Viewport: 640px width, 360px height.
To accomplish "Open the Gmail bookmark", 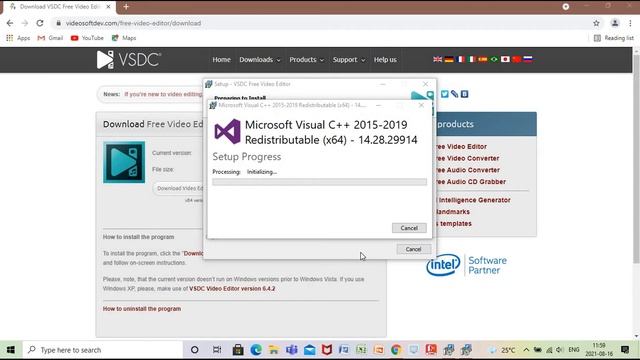I will point(50,38).
